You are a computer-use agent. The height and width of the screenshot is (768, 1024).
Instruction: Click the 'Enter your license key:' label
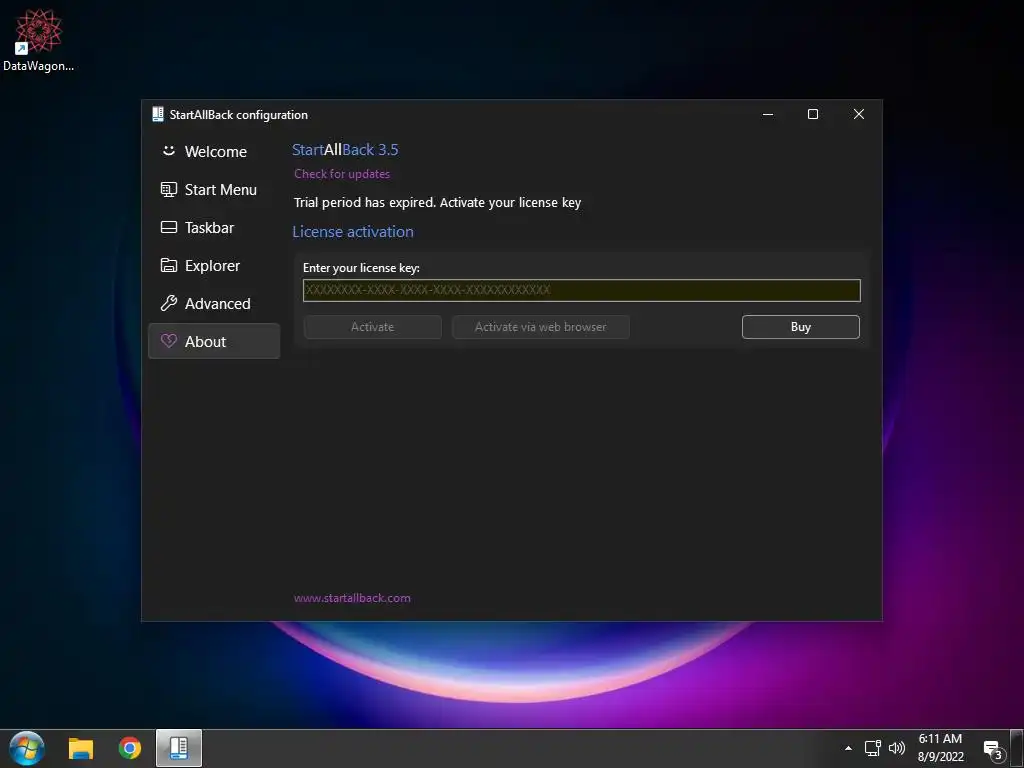tap(361, 268)
